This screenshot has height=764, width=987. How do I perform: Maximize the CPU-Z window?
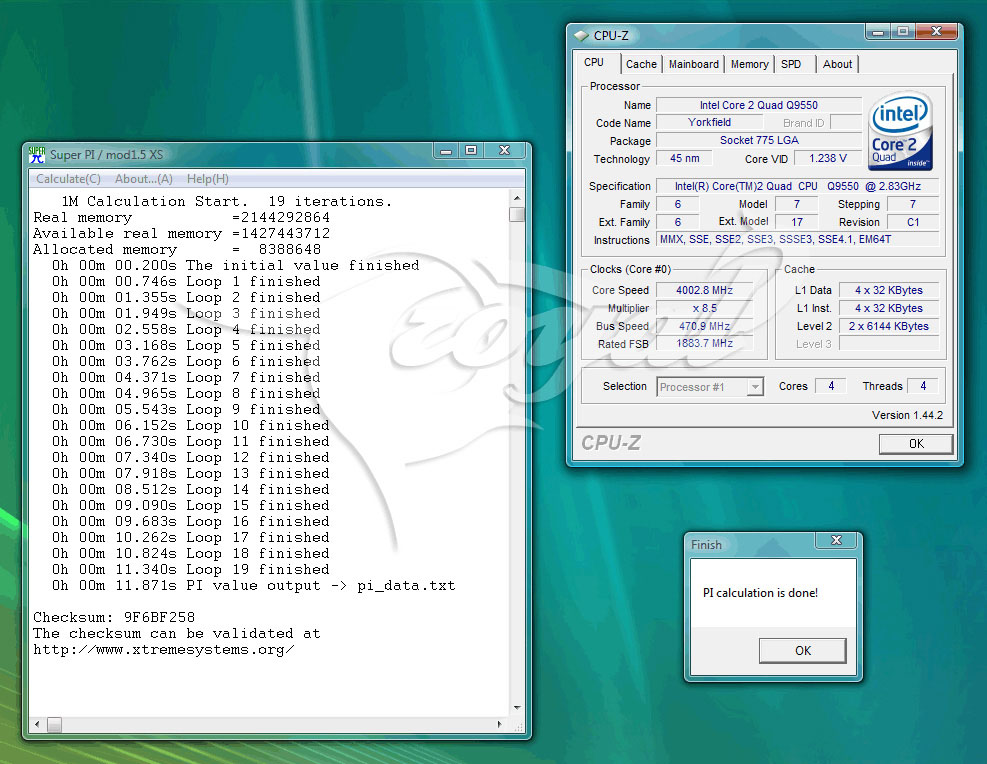(903, 31)
